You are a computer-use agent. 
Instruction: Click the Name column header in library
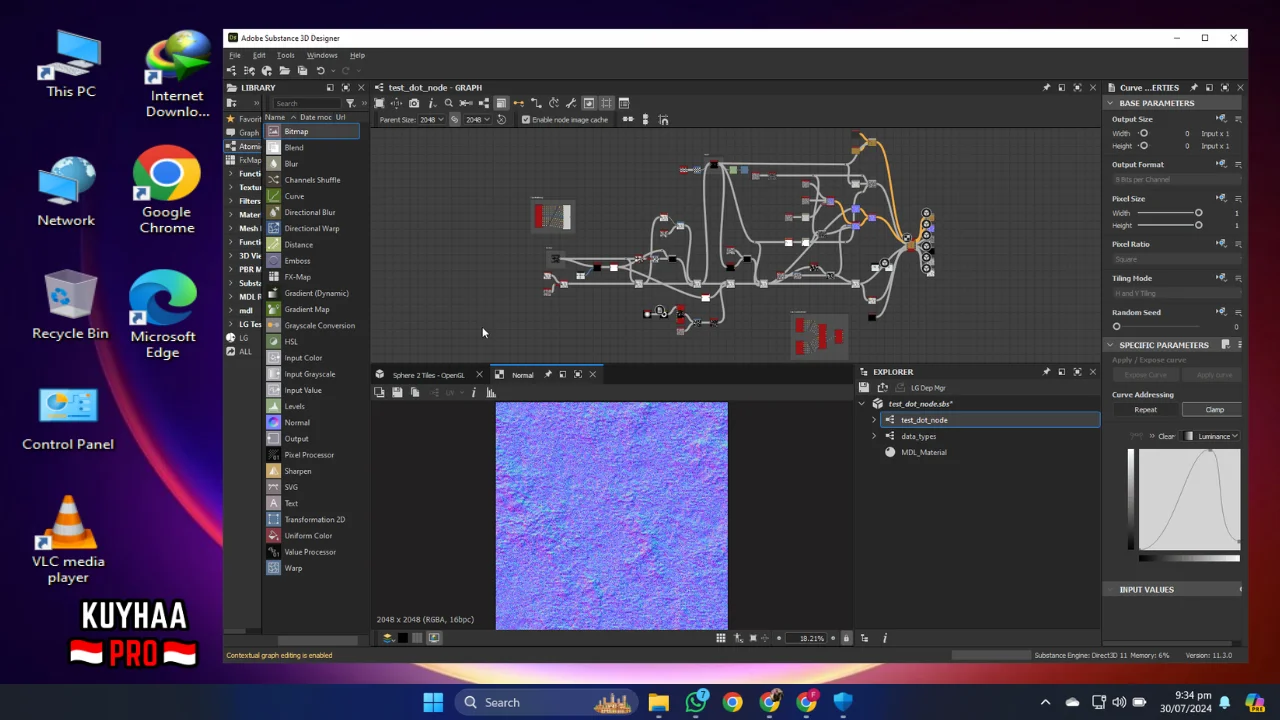click(275, 117)
